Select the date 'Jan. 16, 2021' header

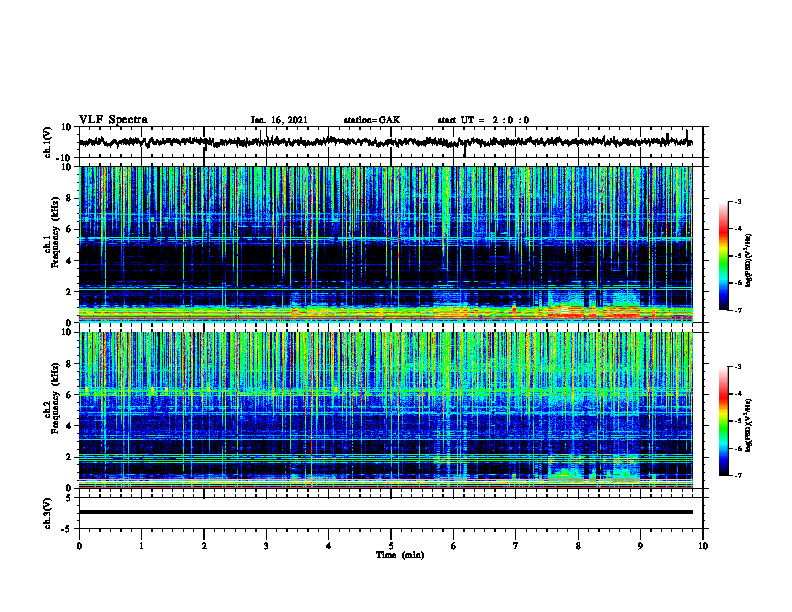coord(279,120)
